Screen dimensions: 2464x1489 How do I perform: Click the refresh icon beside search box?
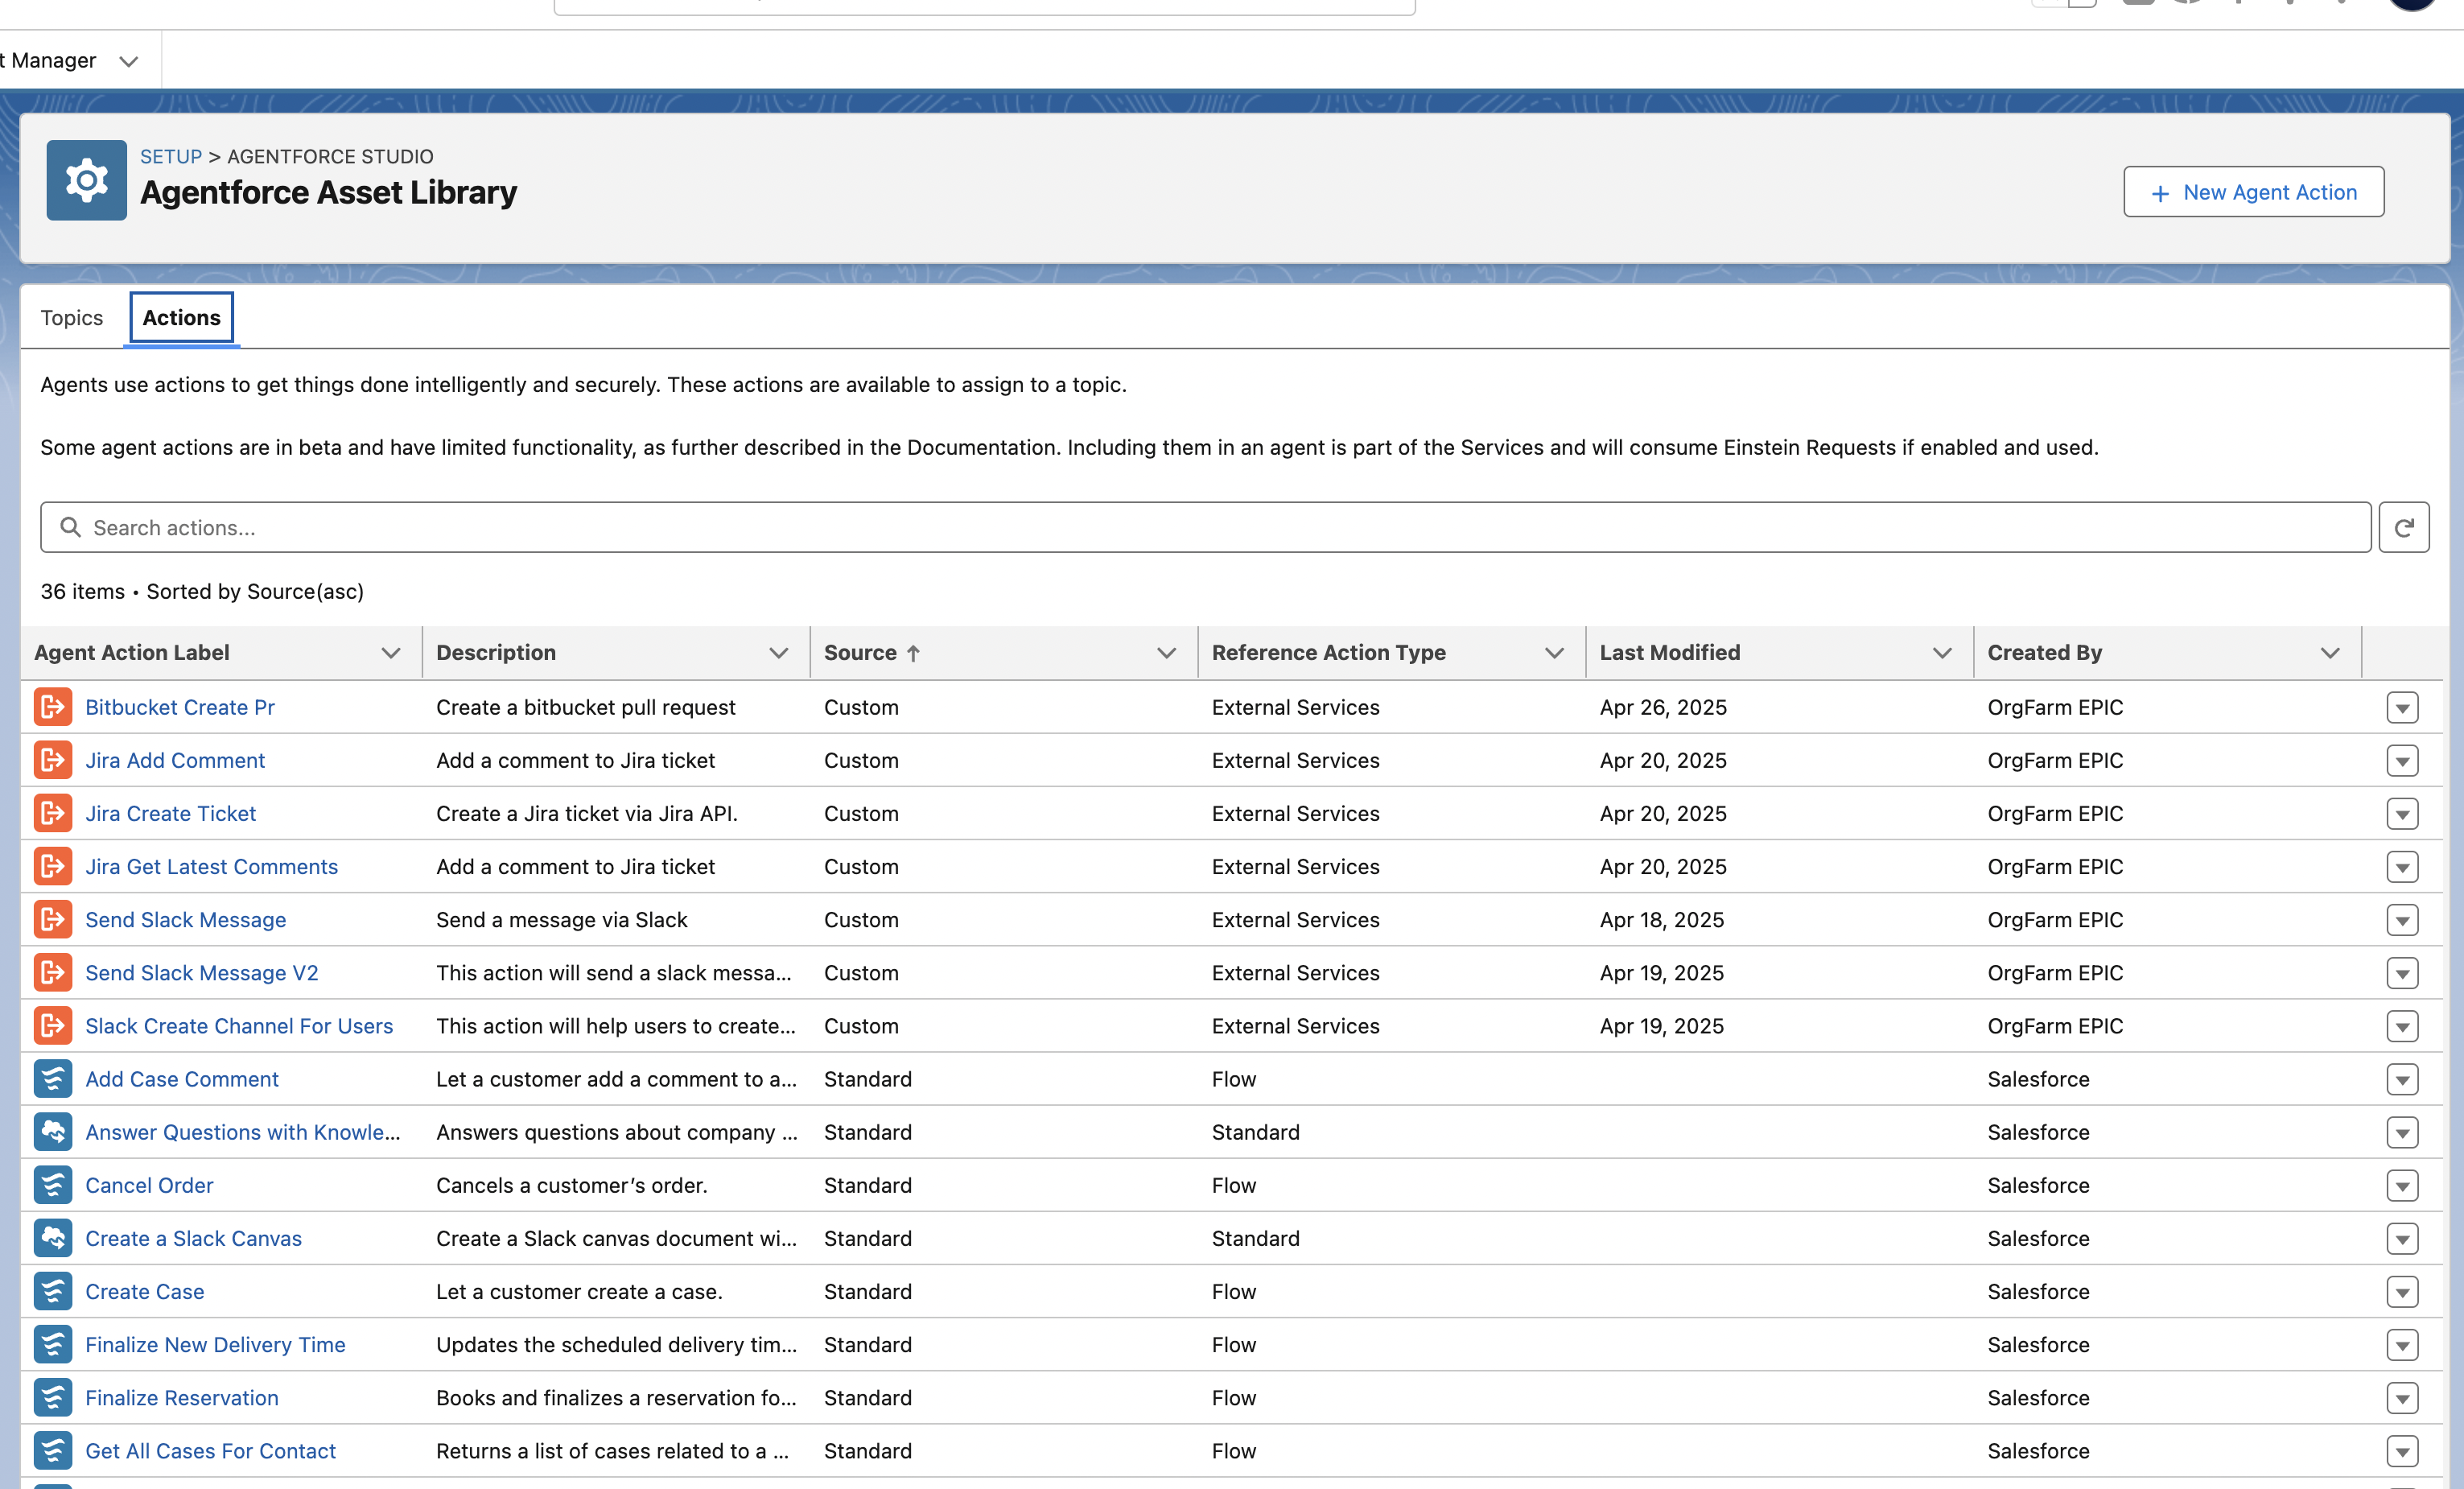(x=2403, y=527)
